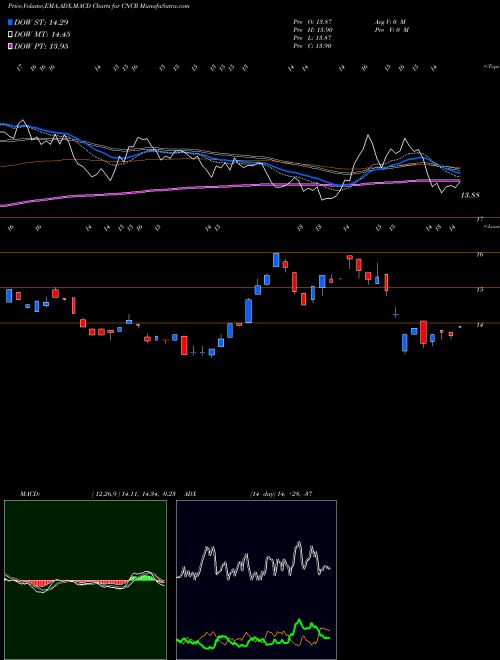Click the 'Pre C: 13.90' value
This screenshot has width=500, height=660.
click(313, 46)
